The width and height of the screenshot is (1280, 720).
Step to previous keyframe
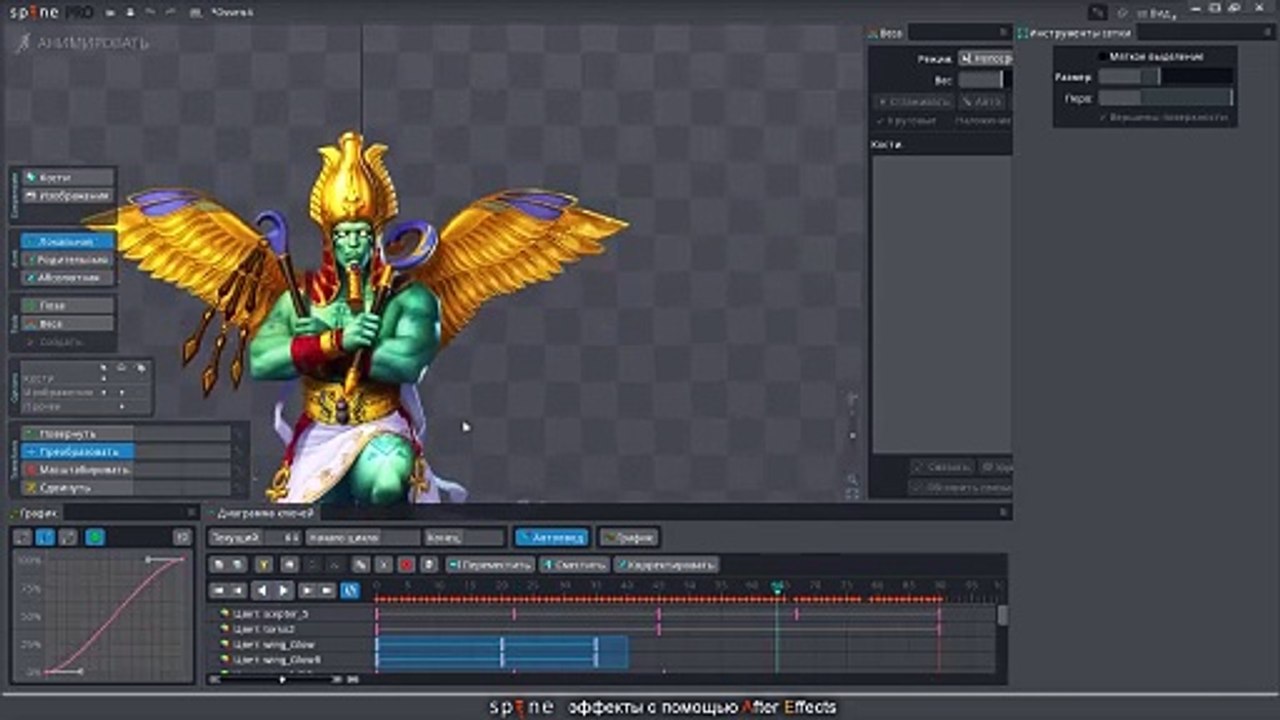[237, 590]
